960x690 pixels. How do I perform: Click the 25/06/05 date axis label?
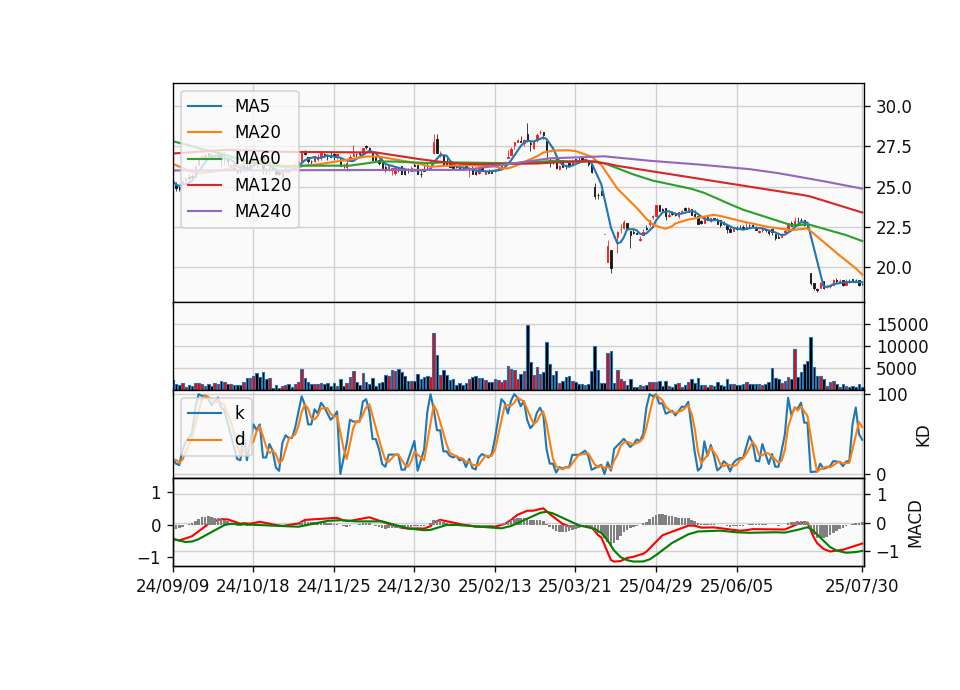[x=737, y=586]
